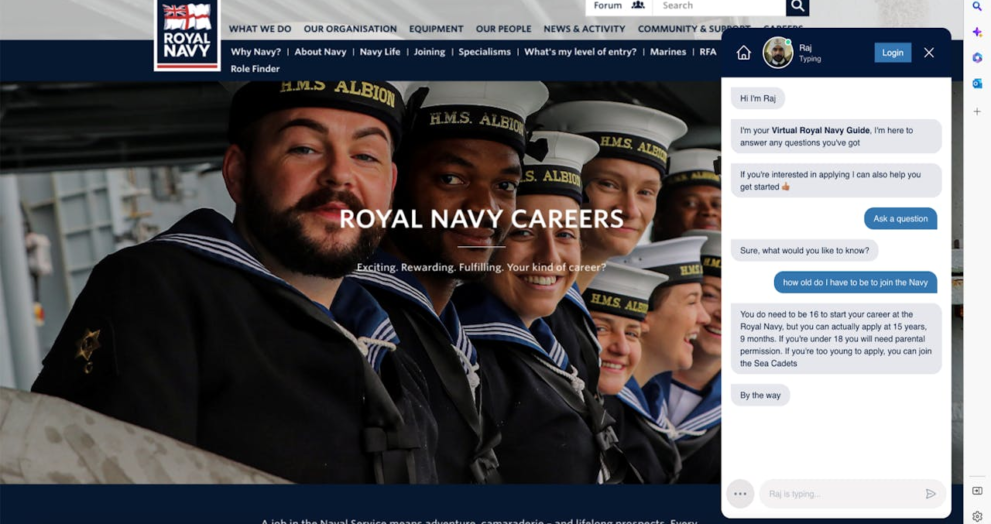Click the chat send arrow icon
Screen dimensions: 991x524
click(930, 494)
